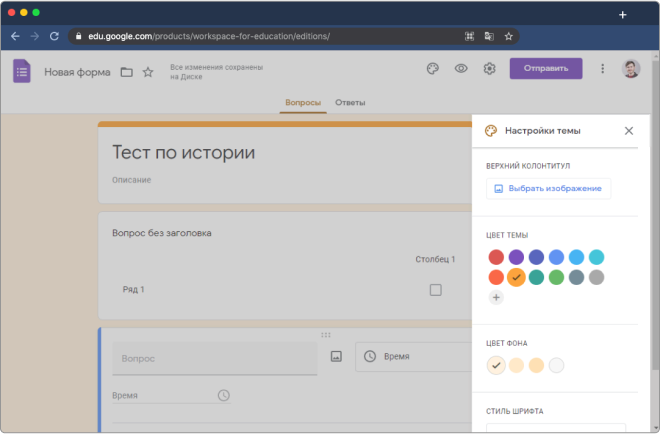
Task: Grab the question drag handle dots
Action: (326, 335)
